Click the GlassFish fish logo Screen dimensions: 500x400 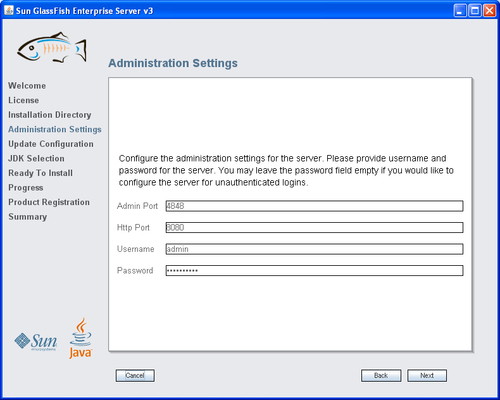pyautogui.click(x=52, y=47)
